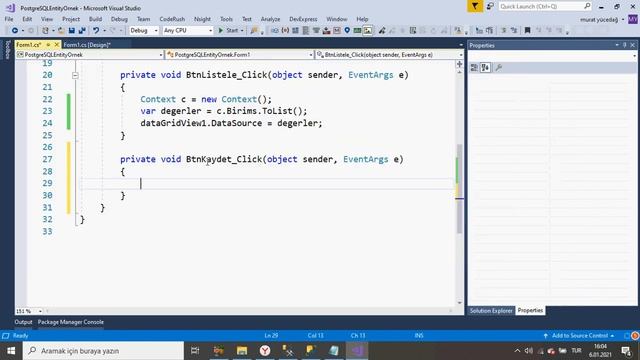Image resolution: width=640 pixels, height=360 pixels.
Task: Click the Windows search box Aramak için buraya yazın
Action: tap(103, 351)
